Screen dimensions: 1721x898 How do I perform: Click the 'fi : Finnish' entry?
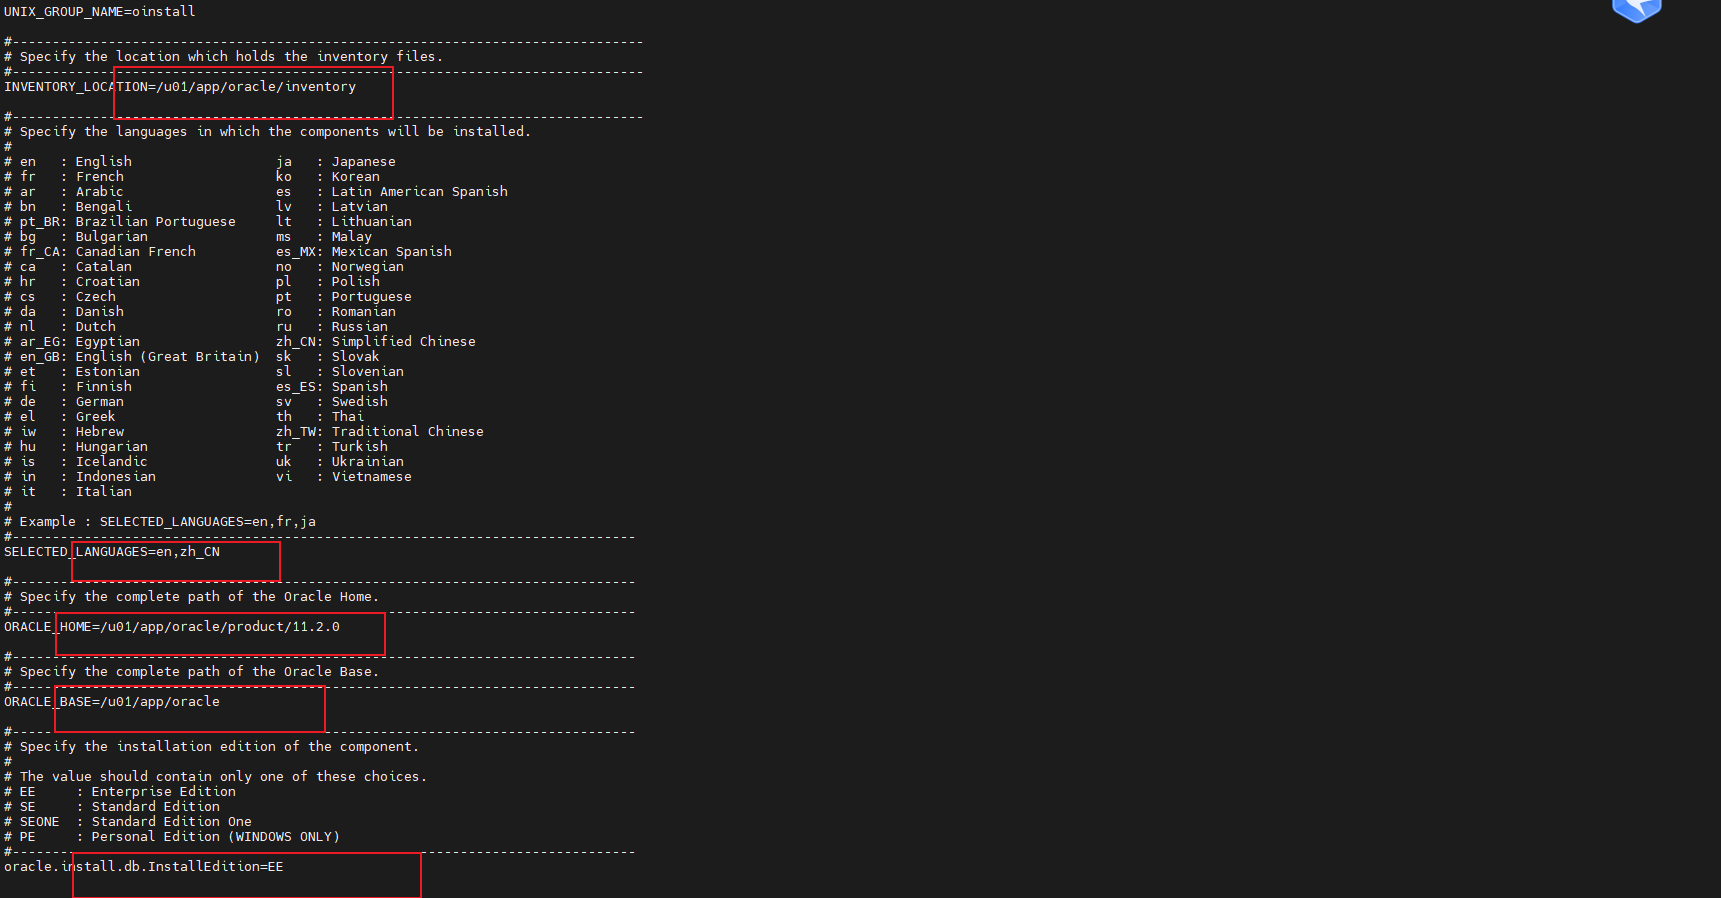click(76, 387)
